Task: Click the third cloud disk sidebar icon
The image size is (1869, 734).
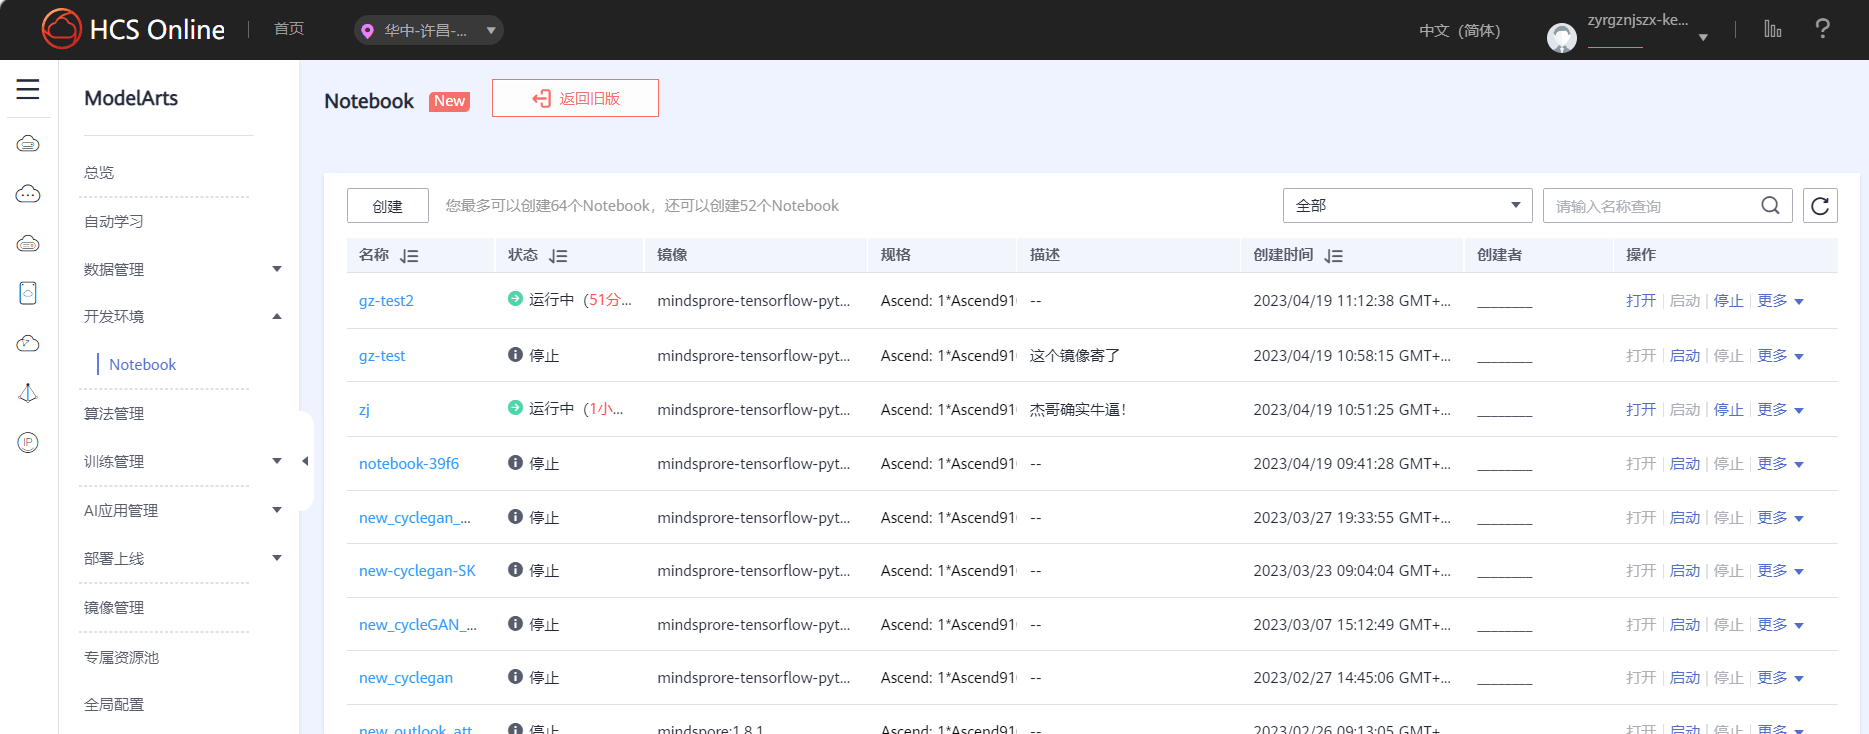Action: 28,244
